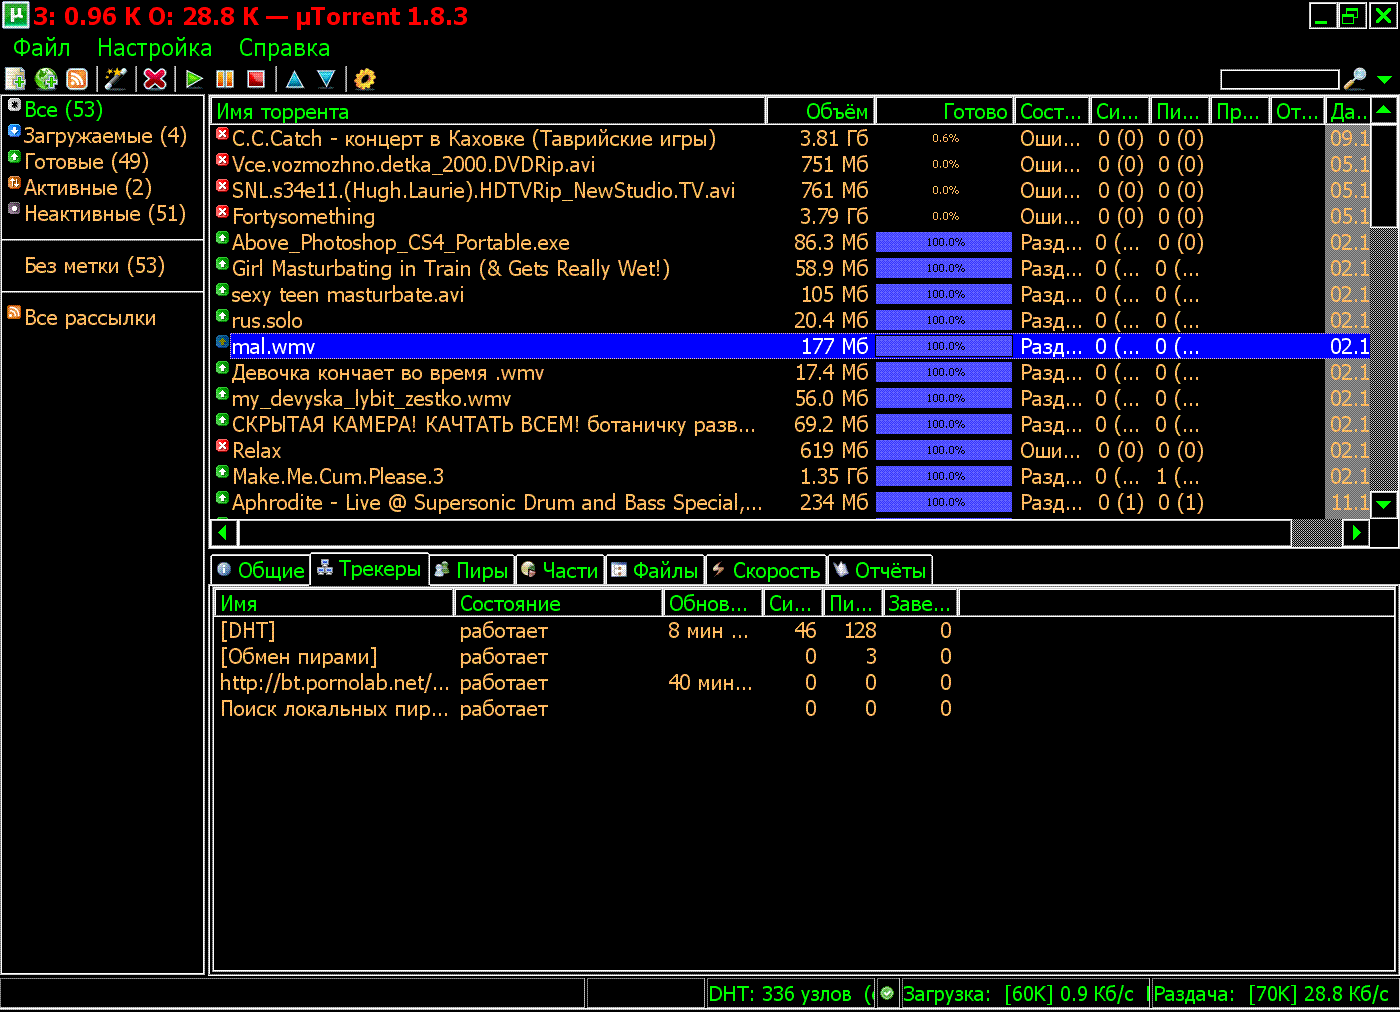Screen dimensions: 1400x1012
Task: Click progress bar of Above_Photoshop_CS4_Portable.exe
Action: pos(944,242)
